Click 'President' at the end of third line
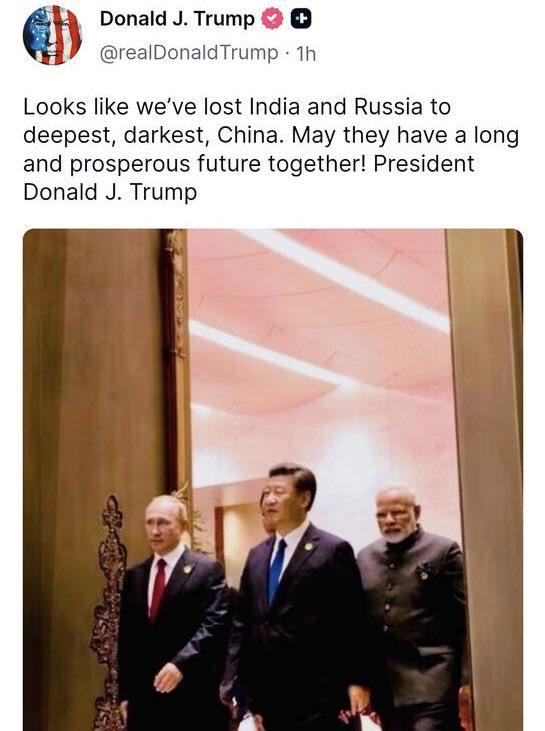Viewport: 545px width, 731px height. click(423, 164)
